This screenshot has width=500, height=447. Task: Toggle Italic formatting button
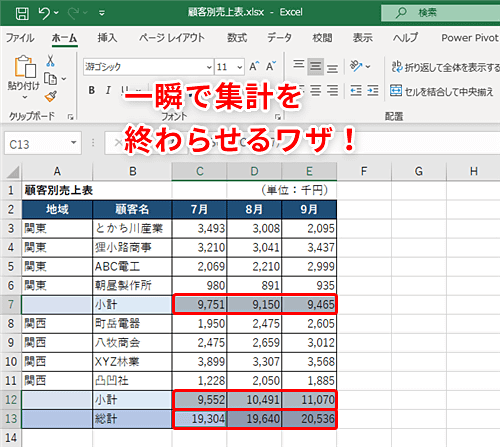point(108,90)
